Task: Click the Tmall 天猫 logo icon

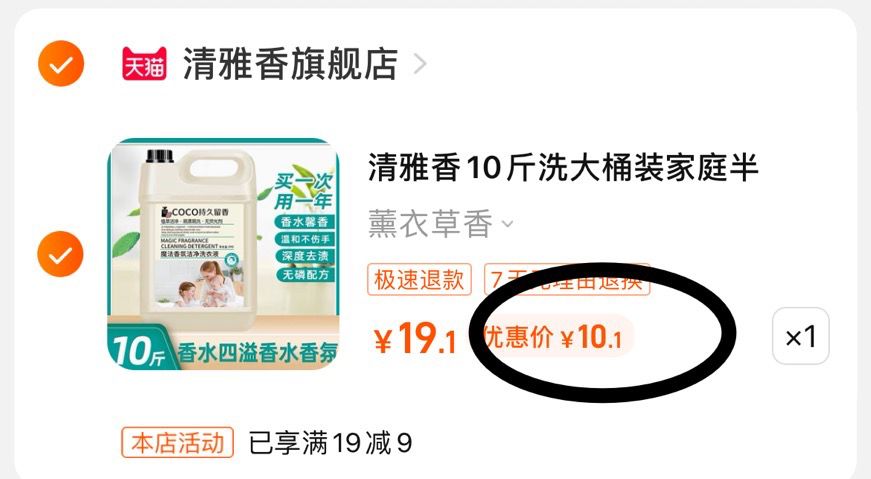Action: coord(144,63)
